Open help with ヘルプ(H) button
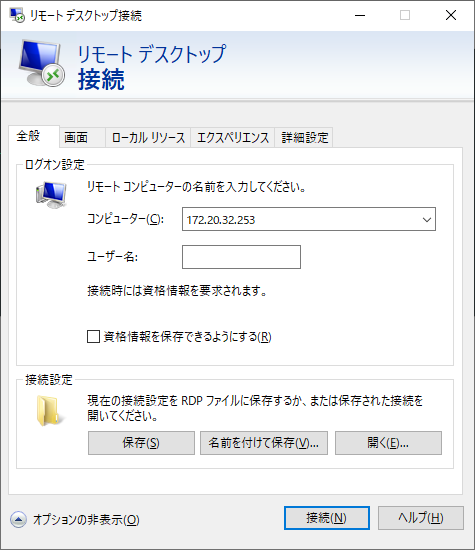Screen dimensions: 475x550 (x=421, y=518)
